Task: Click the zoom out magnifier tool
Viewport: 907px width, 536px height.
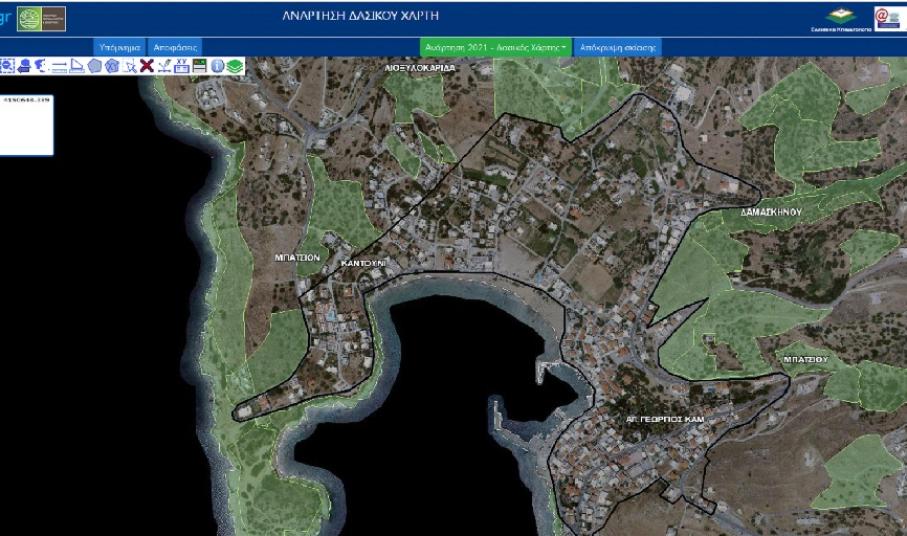Action: pos(10,65)
